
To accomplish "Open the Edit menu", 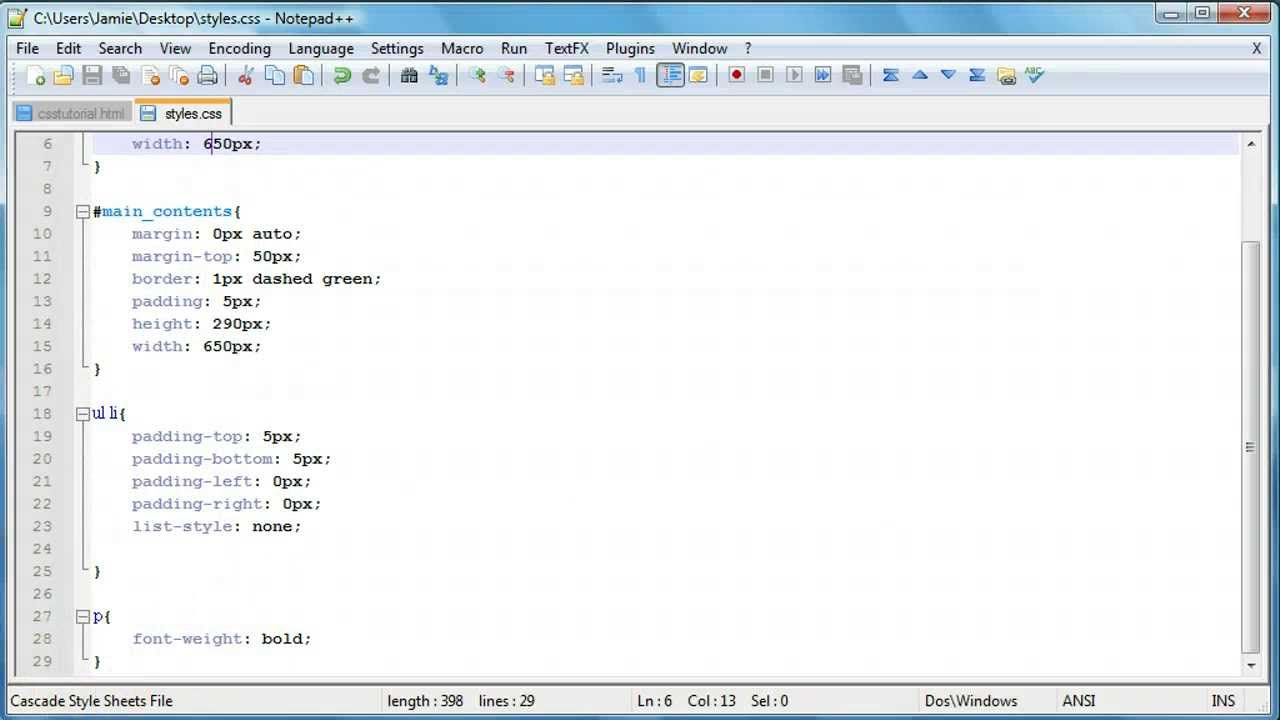I will pyautogui.click(x=69, y=48).
